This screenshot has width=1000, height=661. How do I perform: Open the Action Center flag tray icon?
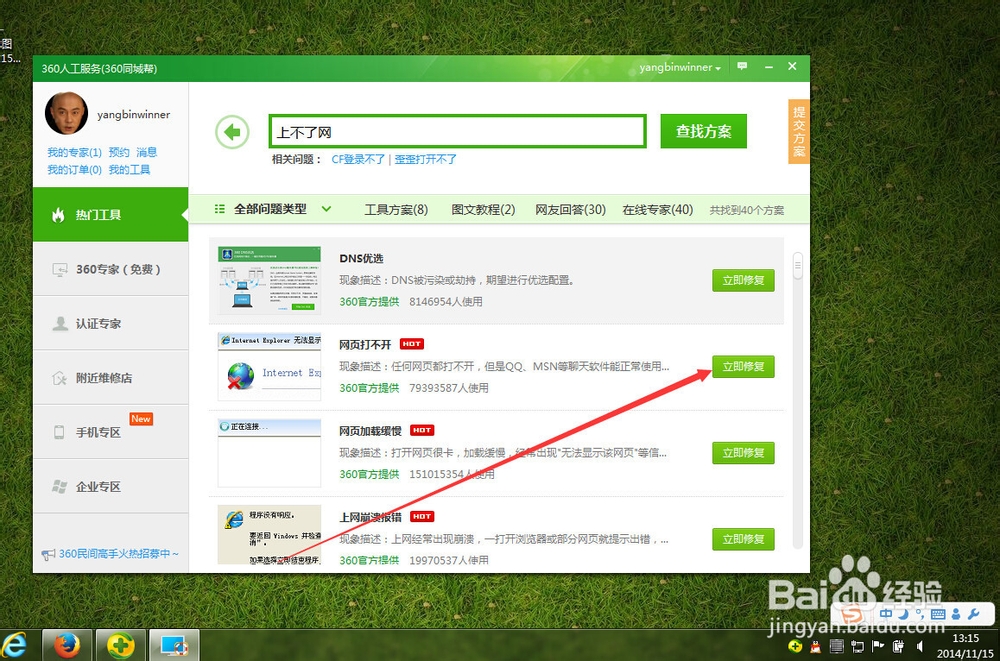[x=878, y=646]
